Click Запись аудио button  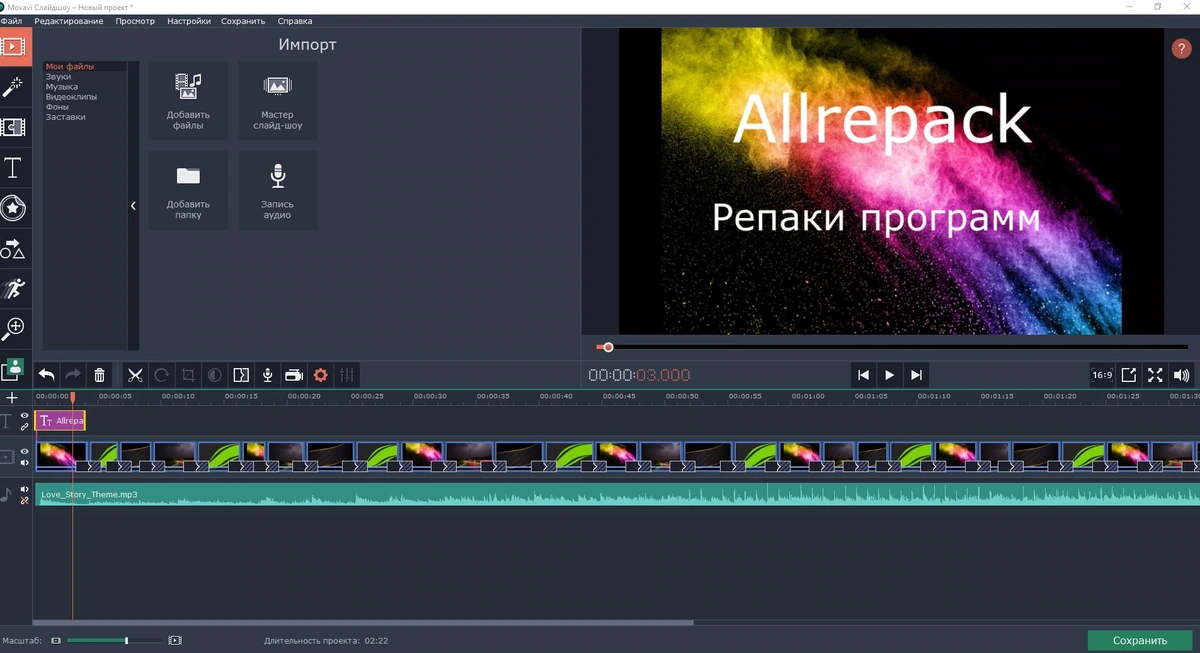(277, 190)
